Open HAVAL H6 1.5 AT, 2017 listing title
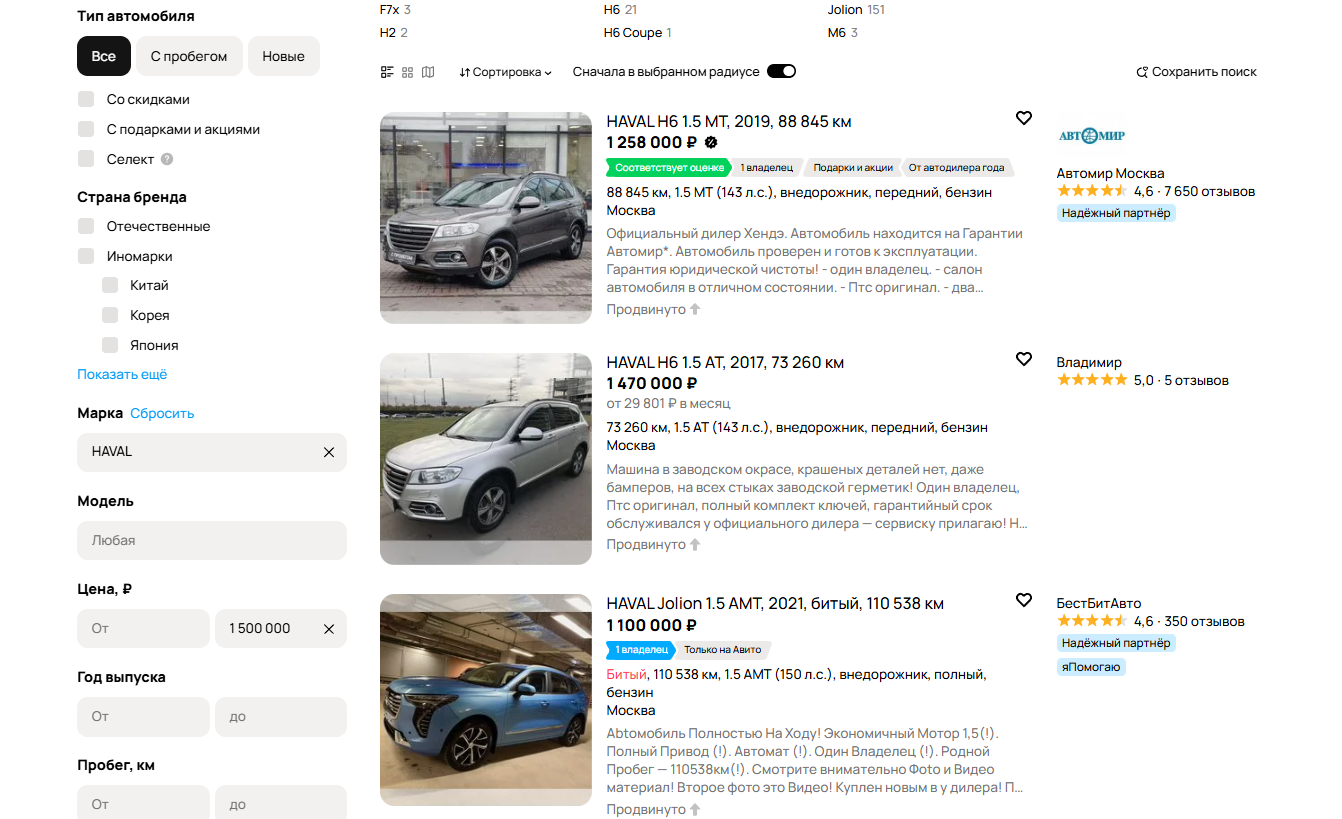 [x=725, y=363]
